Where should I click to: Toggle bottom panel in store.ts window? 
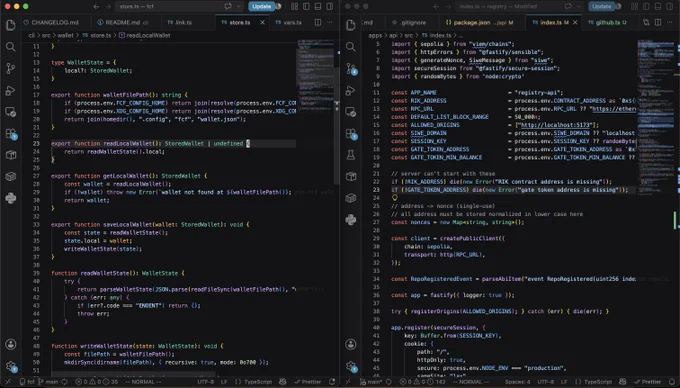pyautogui.click(x=318, y=7)
